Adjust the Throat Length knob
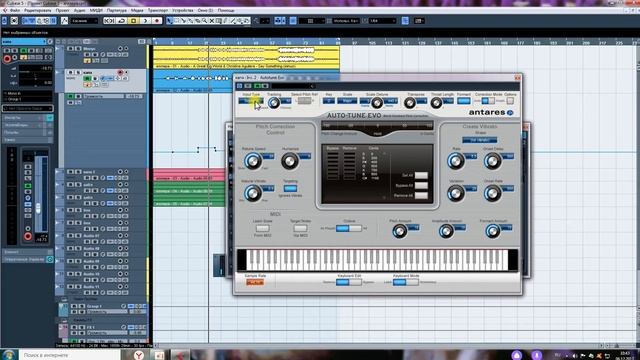This screenshot has height=360, width=640. pyautogui.click(x=436, y=103)
